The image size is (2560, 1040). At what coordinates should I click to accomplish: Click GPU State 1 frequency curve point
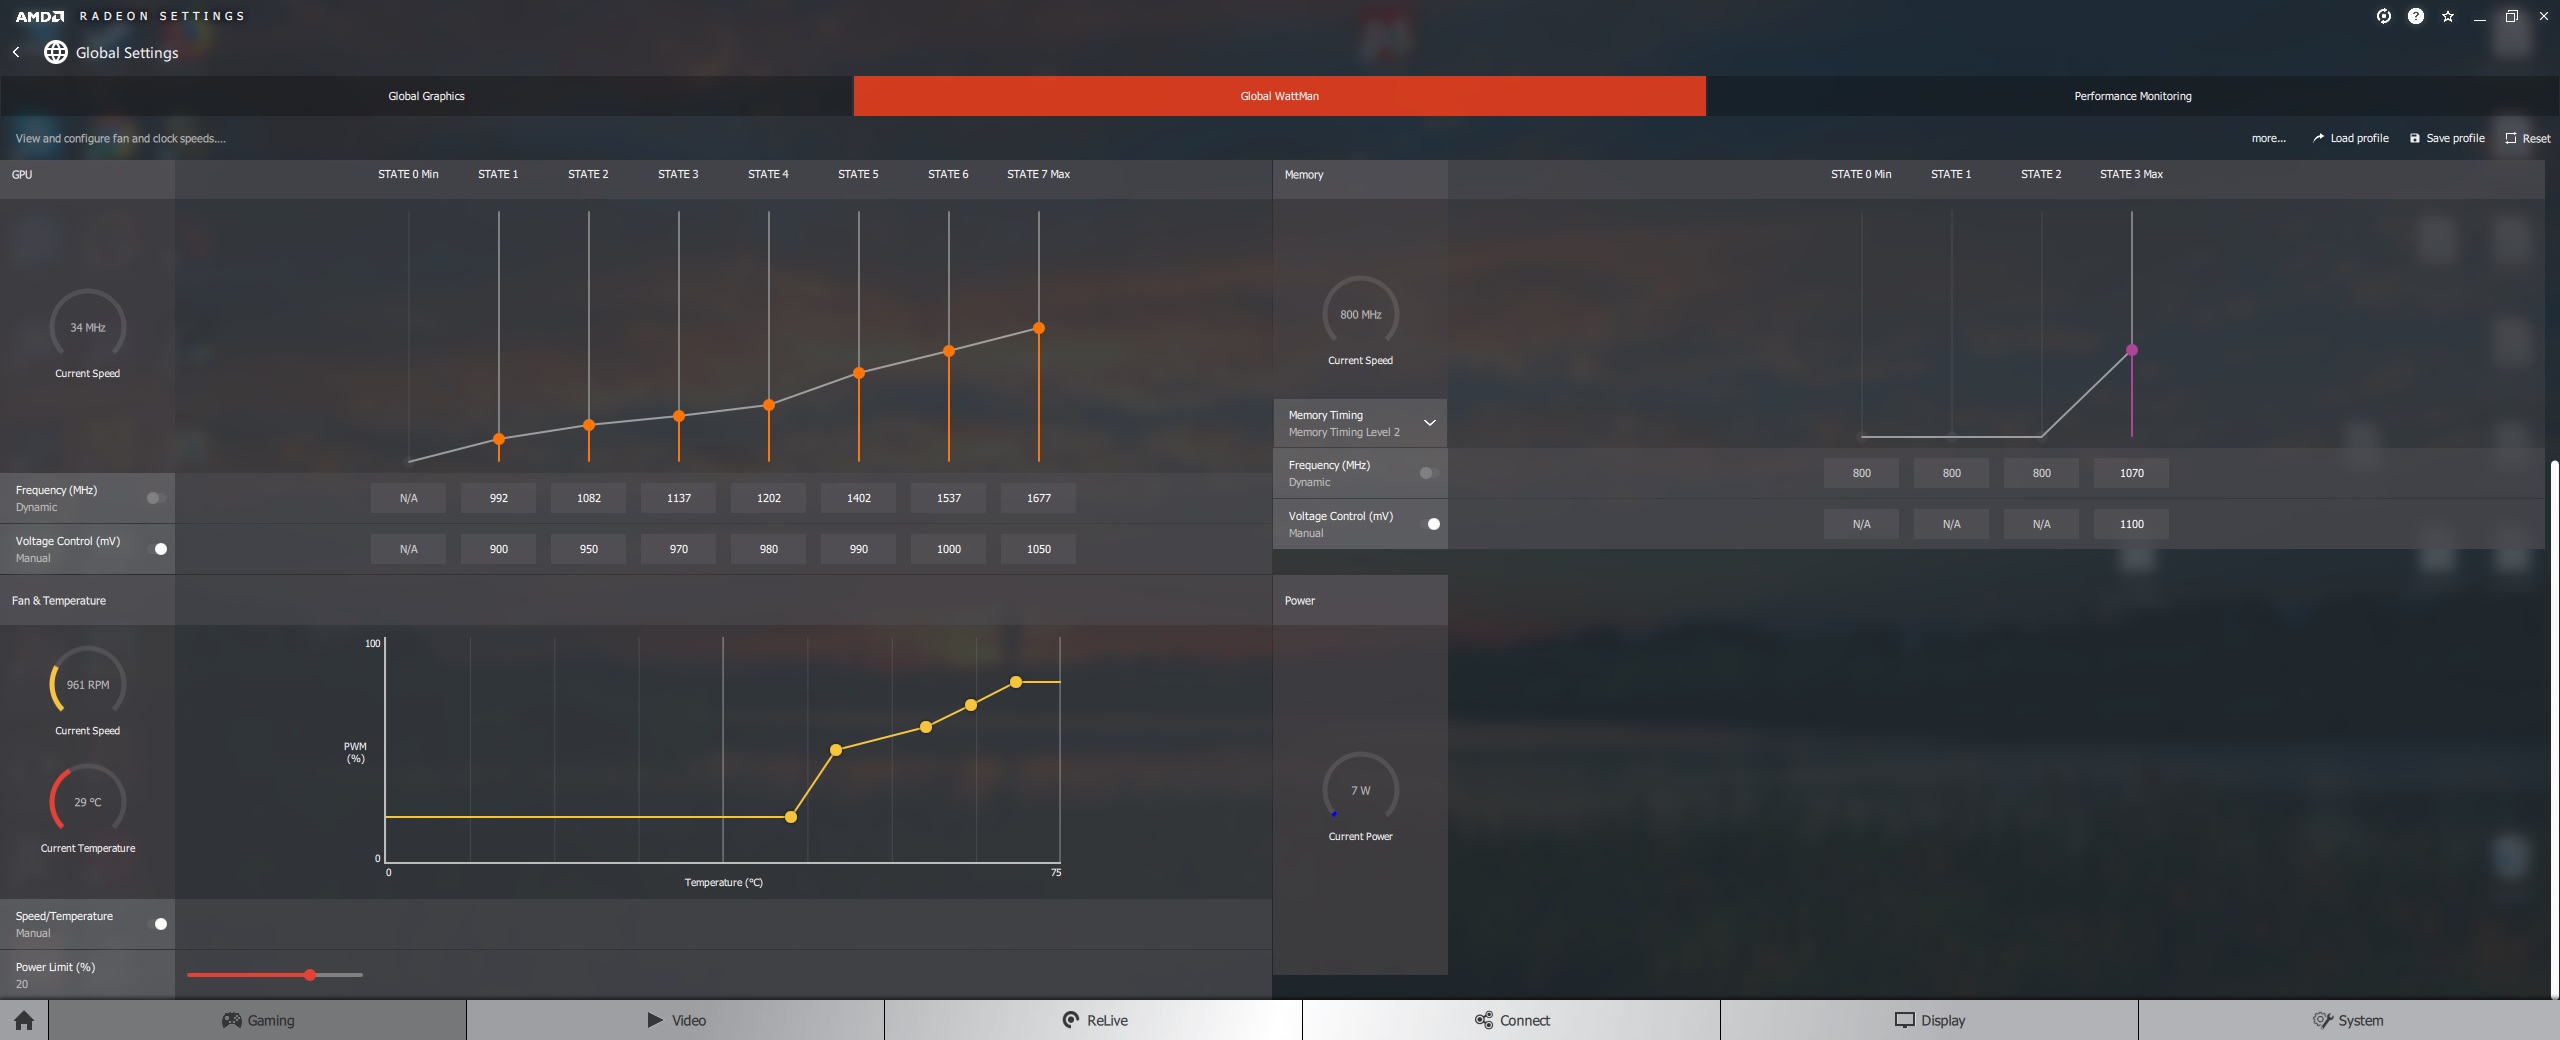[x=499, y=439]
